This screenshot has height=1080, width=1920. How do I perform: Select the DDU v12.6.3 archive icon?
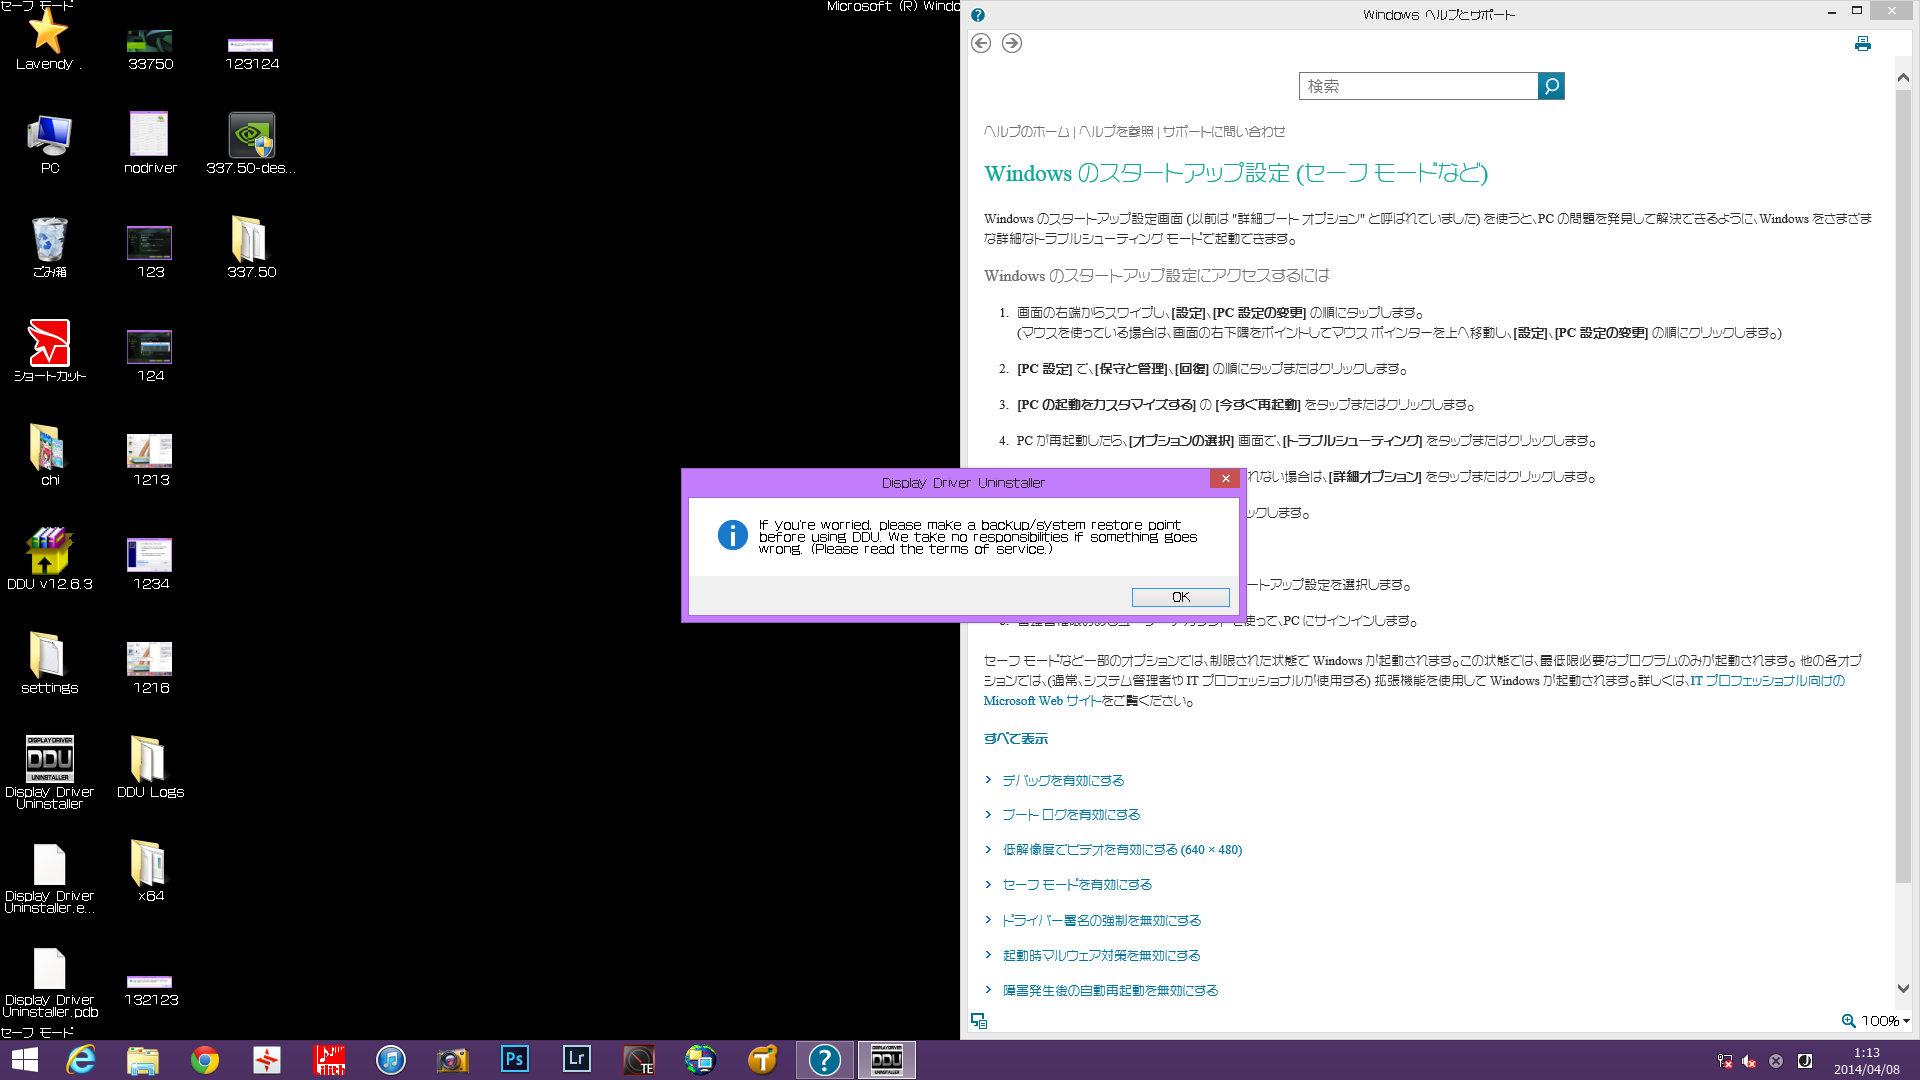click(x=49, y=560)
